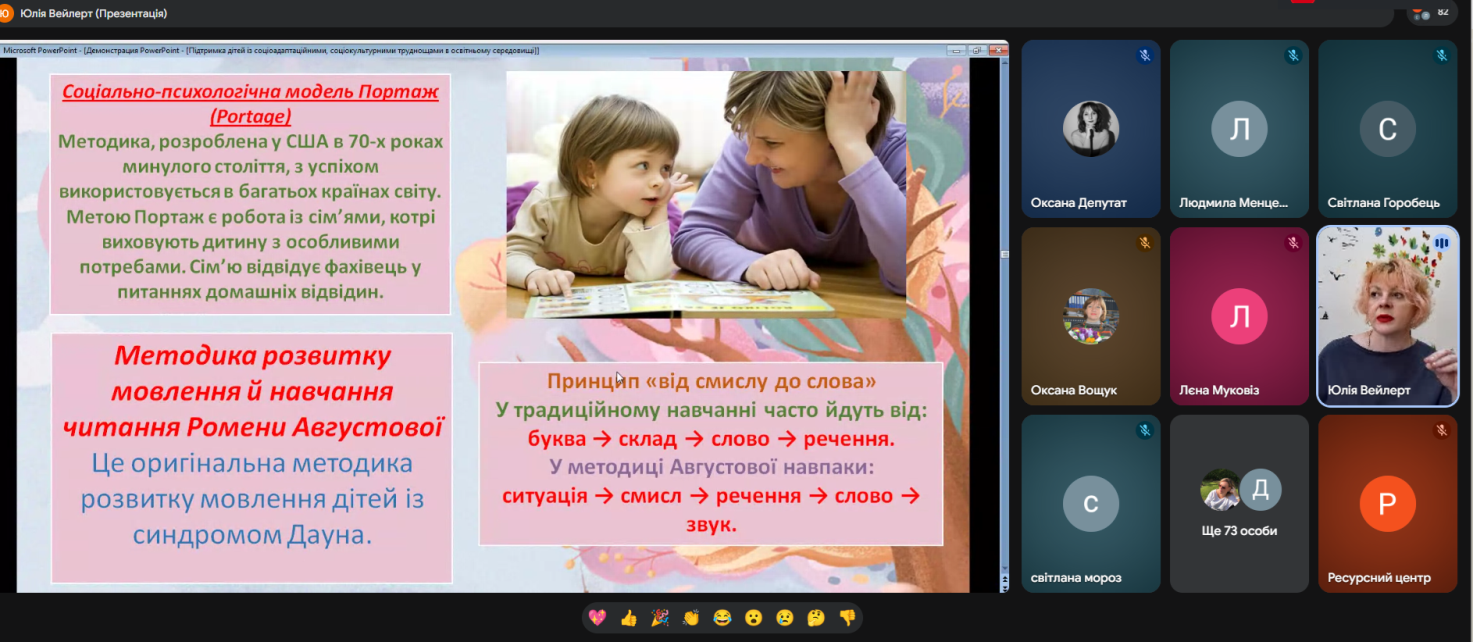The image size is (1473, 642).
Task: Open Світлана Горобець participant tile
Action: tap(1387, 129)
